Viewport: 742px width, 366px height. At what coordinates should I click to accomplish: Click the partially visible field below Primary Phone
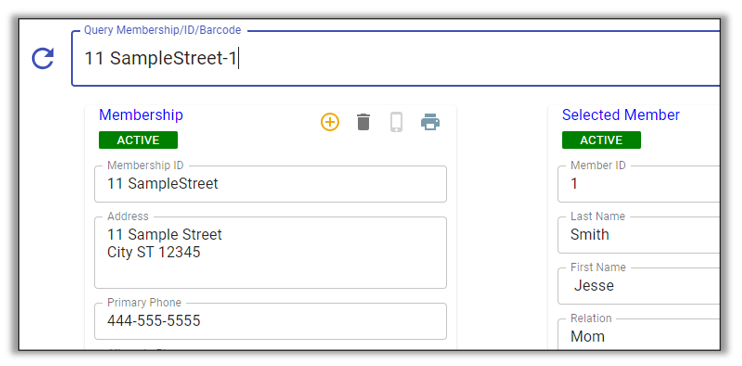(x=270, y=350)
